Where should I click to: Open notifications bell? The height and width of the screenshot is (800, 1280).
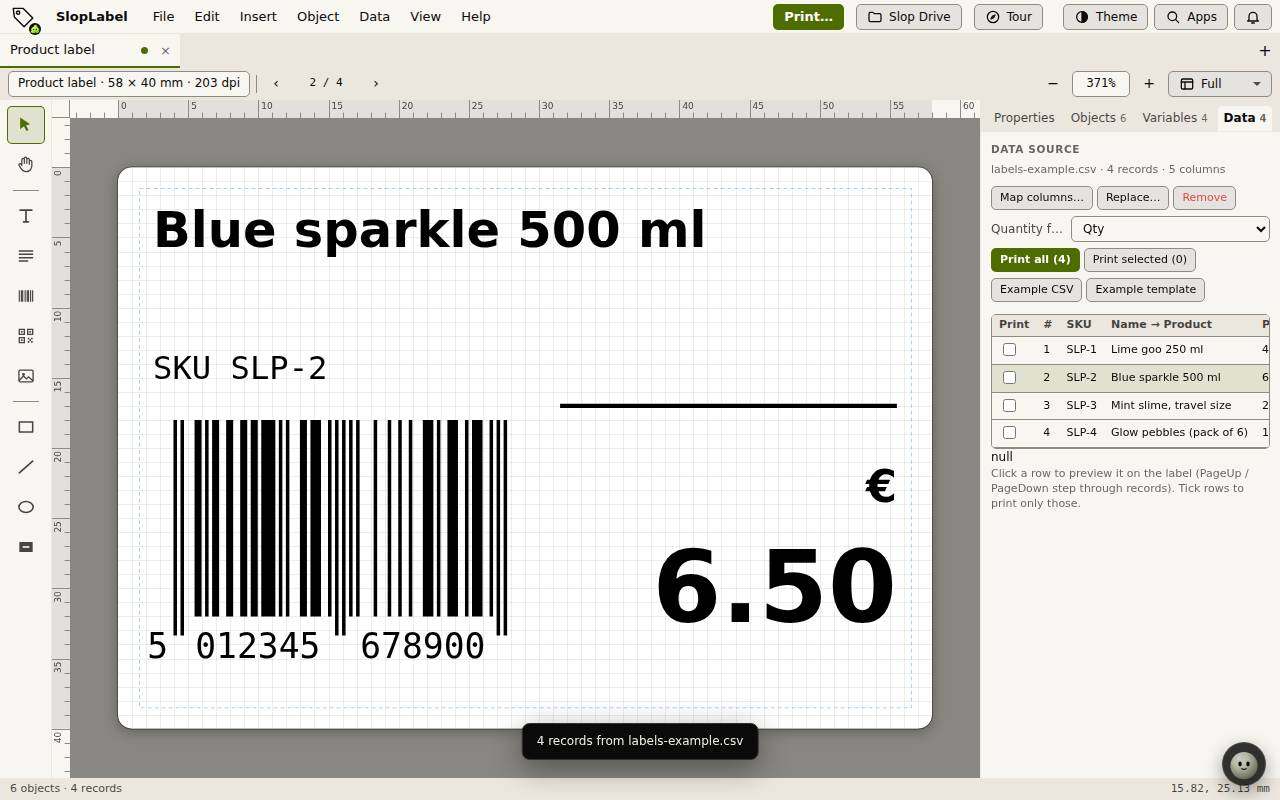coord(1253,17)
